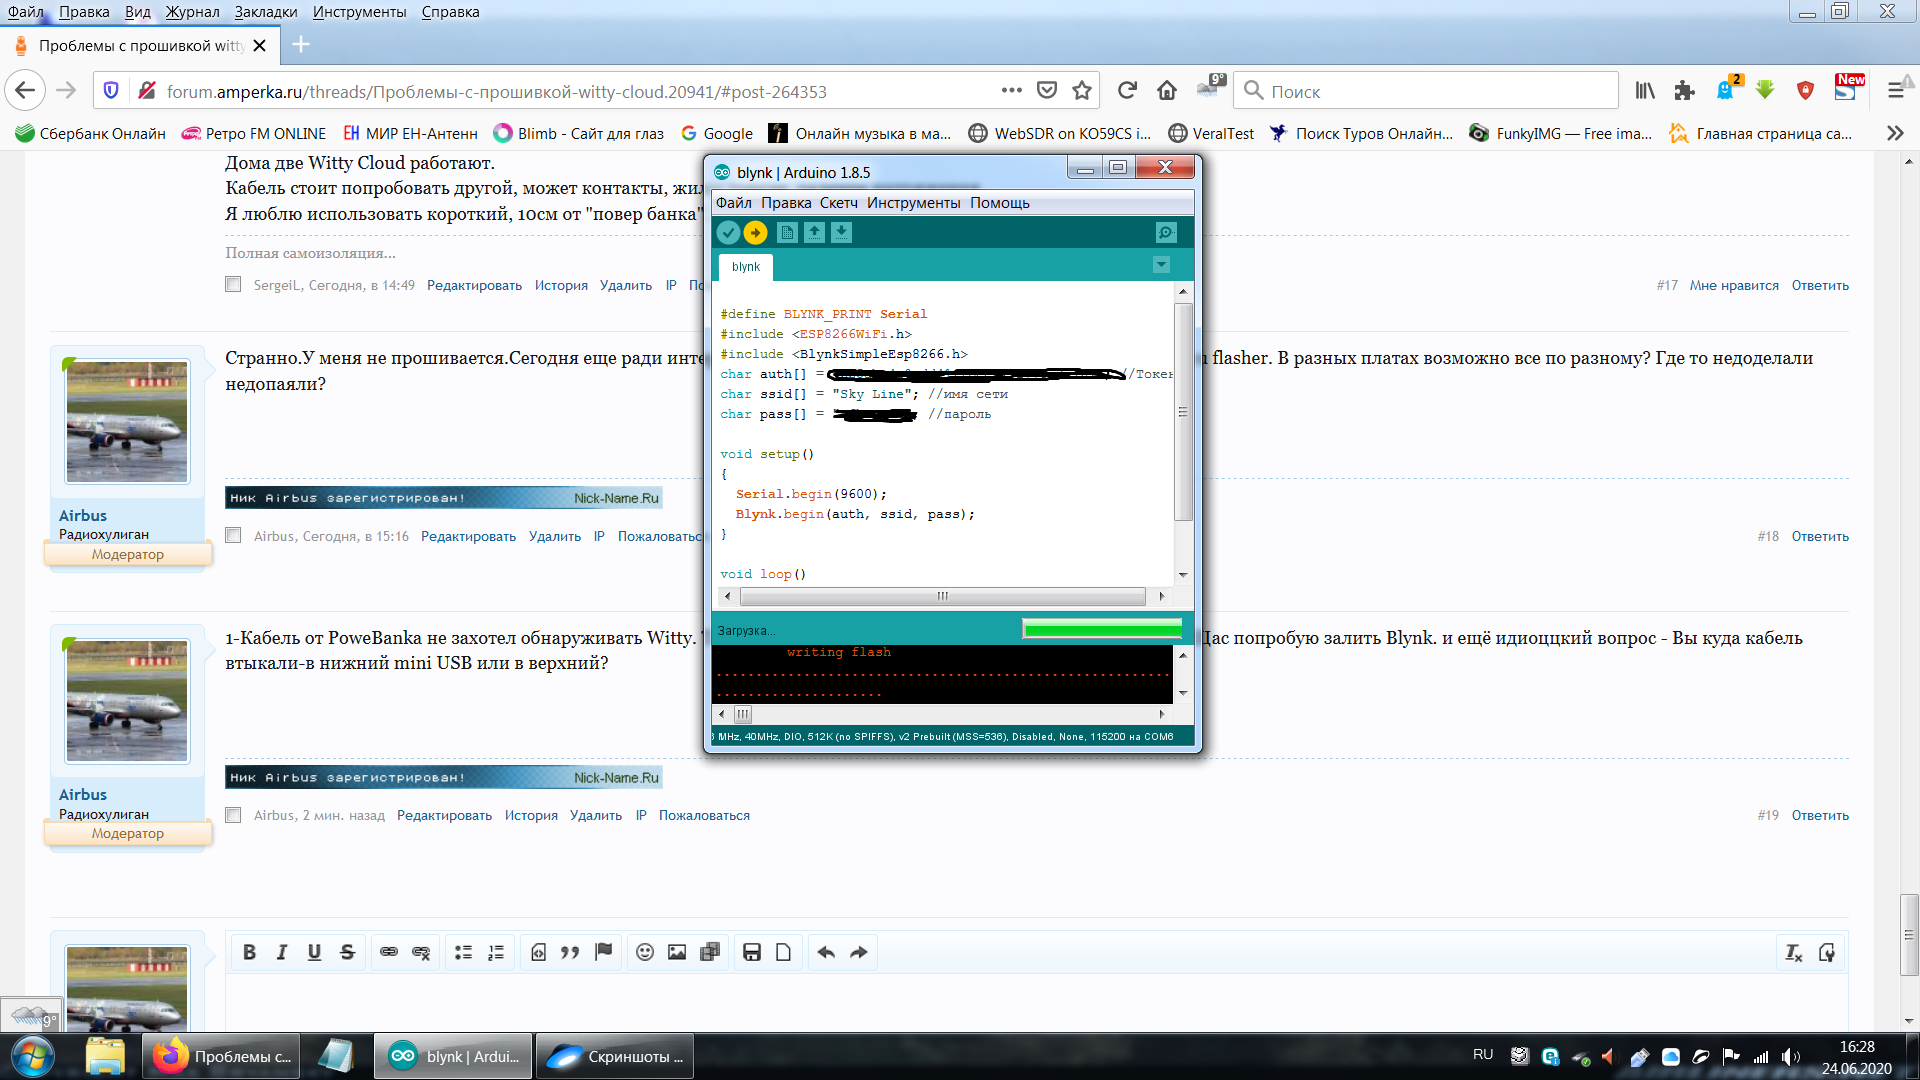Apply italic in forum editor
The width and height of the screenshot is (1920, 1080).
[282, 952]
